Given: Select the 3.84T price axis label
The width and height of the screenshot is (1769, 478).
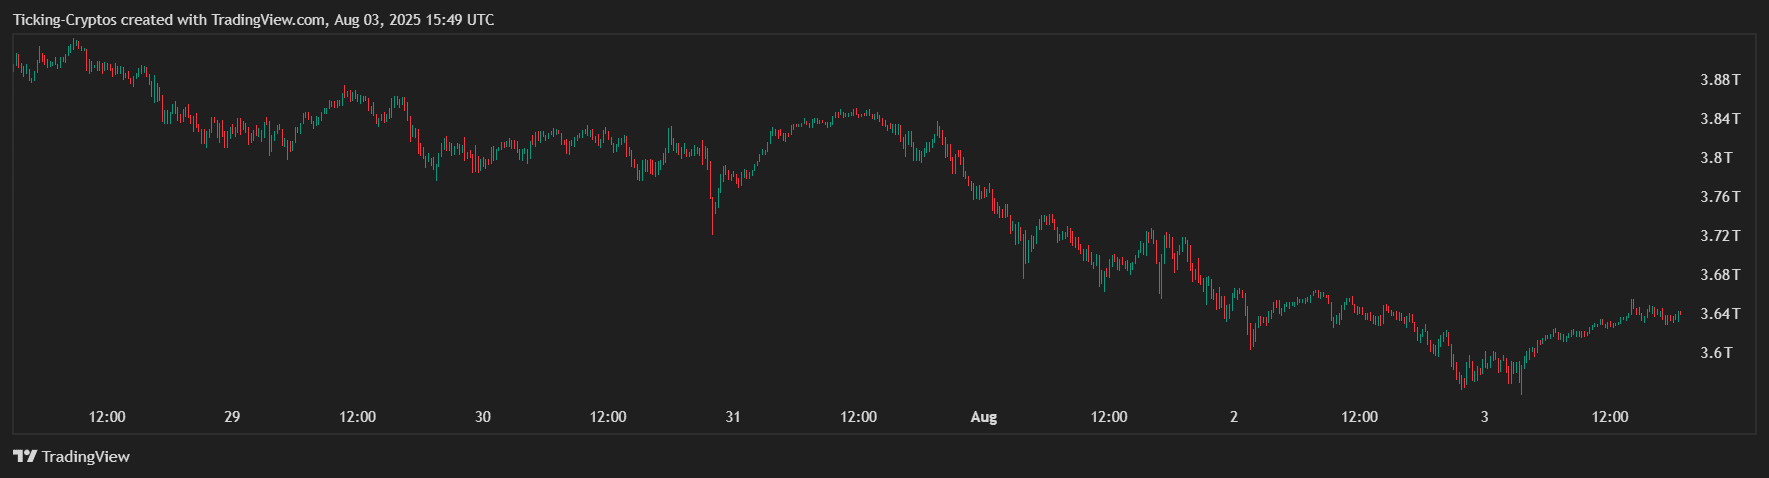Looking at the screenshot, I should (x=1720, y=119).
